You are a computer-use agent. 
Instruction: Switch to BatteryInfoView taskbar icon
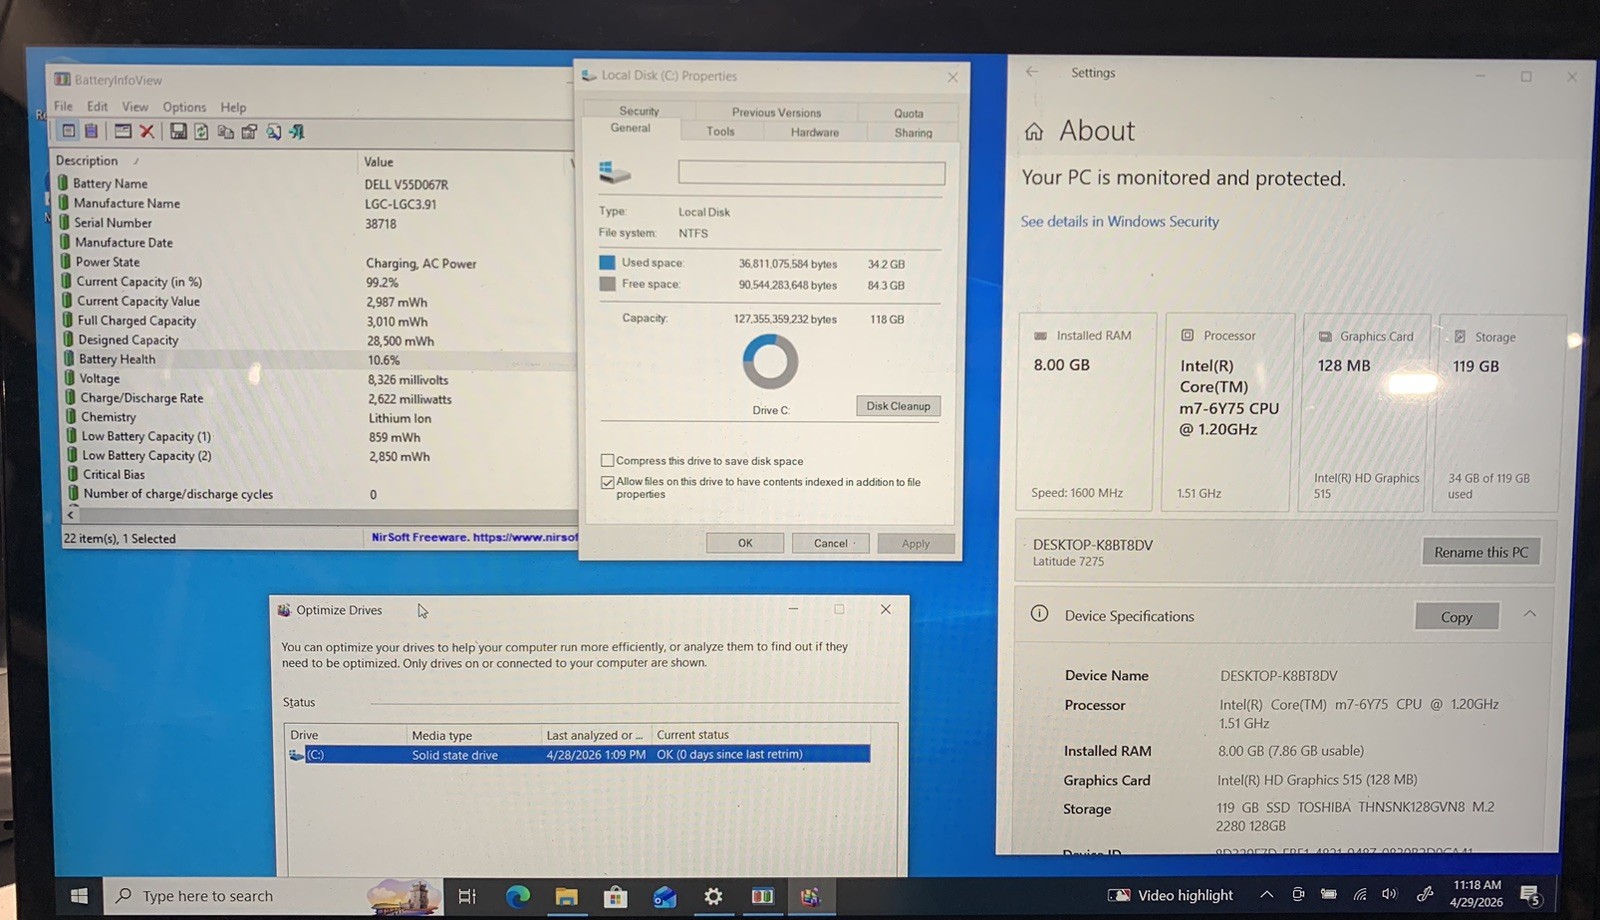coord(762,896)
